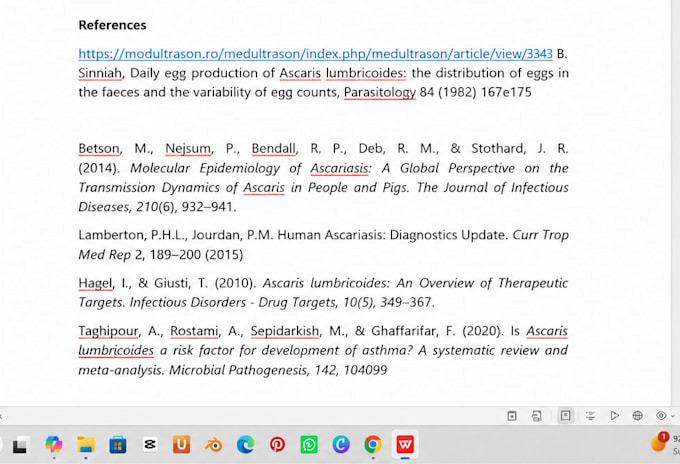Screen dimensions: 680x464
Task: Open Copilot from the taskbar
Action: tap(54, 444)
